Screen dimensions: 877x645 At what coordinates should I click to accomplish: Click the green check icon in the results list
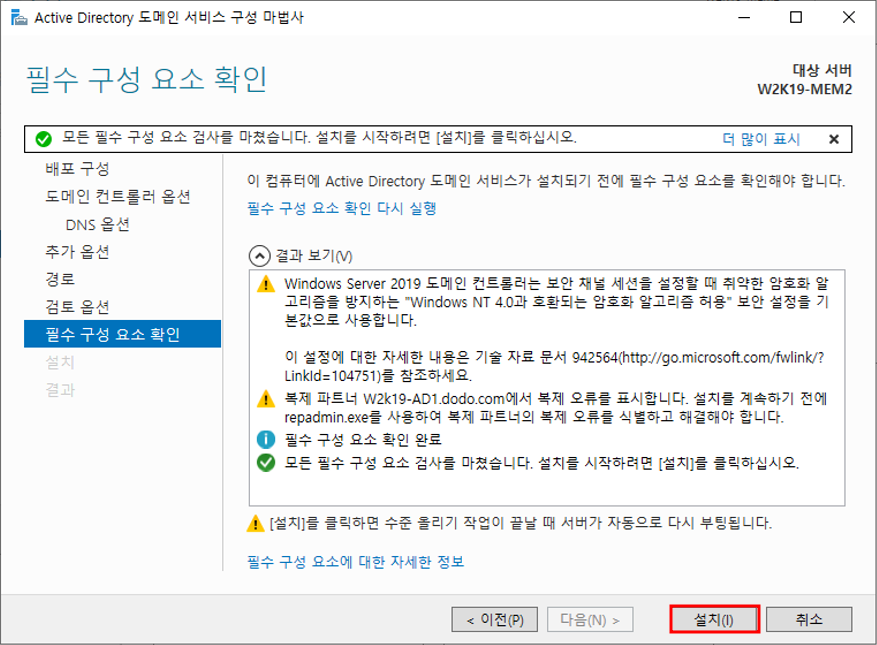266,463
